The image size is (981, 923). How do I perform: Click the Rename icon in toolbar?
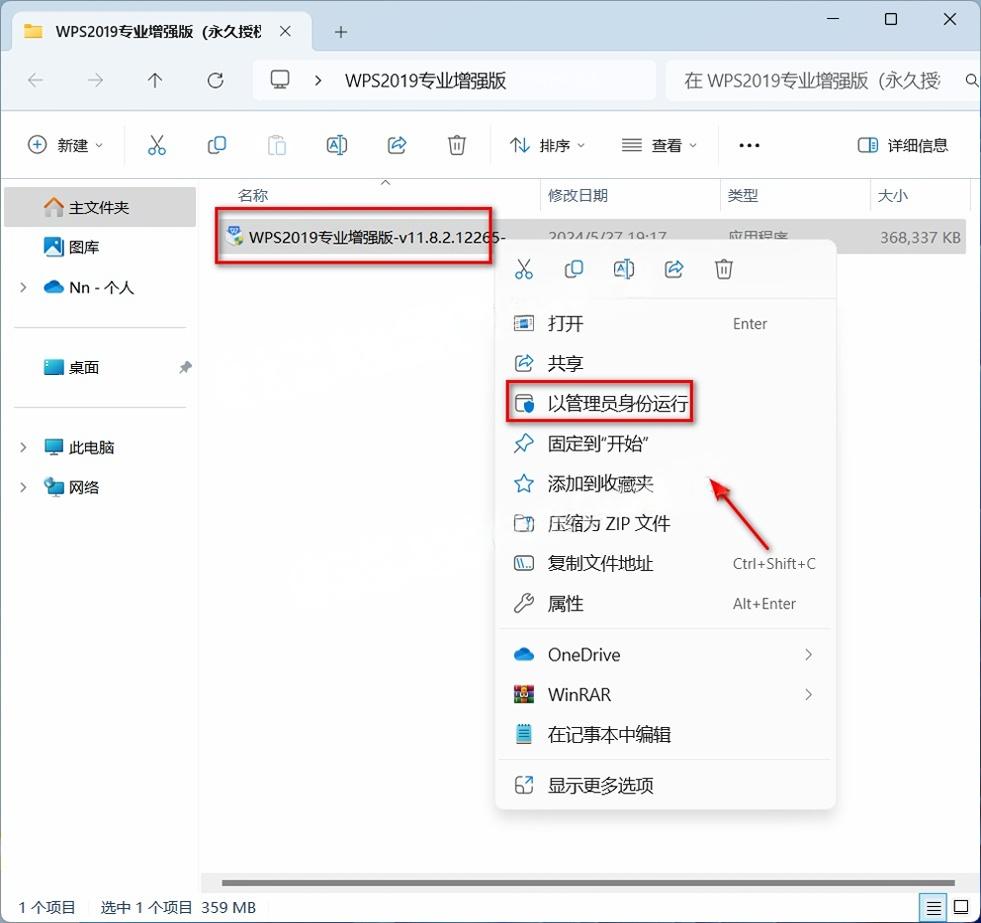click(337, 145)
